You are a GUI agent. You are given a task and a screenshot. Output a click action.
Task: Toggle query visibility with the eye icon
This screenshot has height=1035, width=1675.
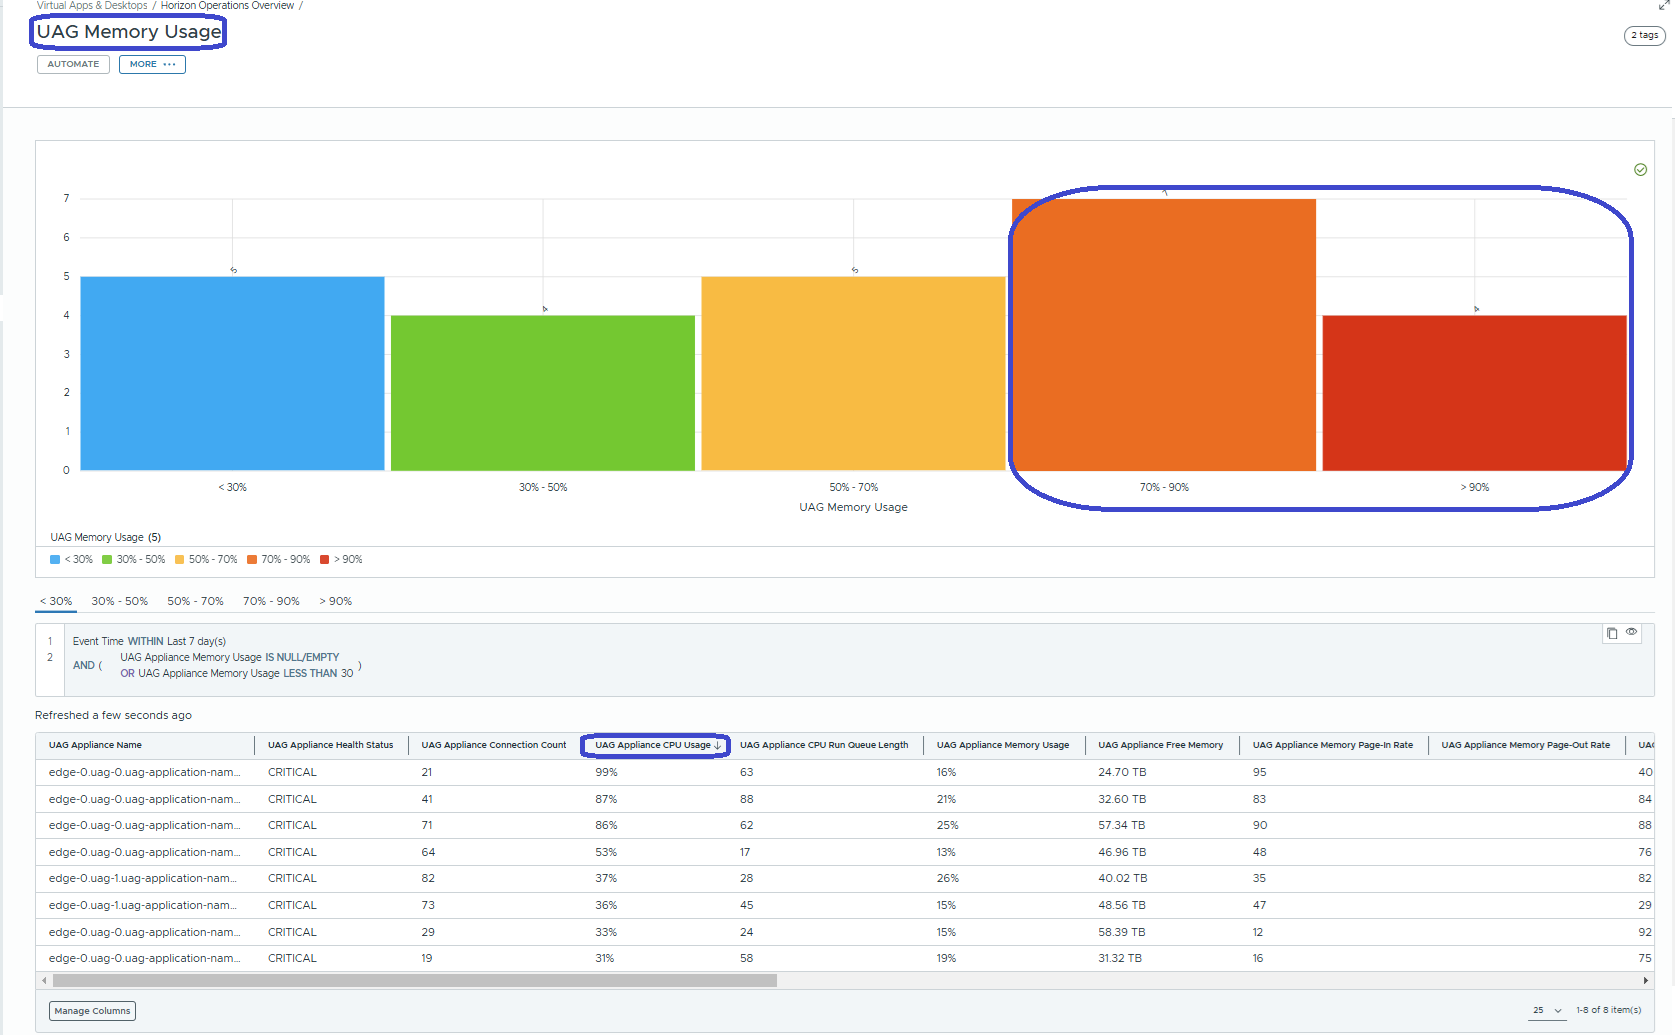[1631, 632]
